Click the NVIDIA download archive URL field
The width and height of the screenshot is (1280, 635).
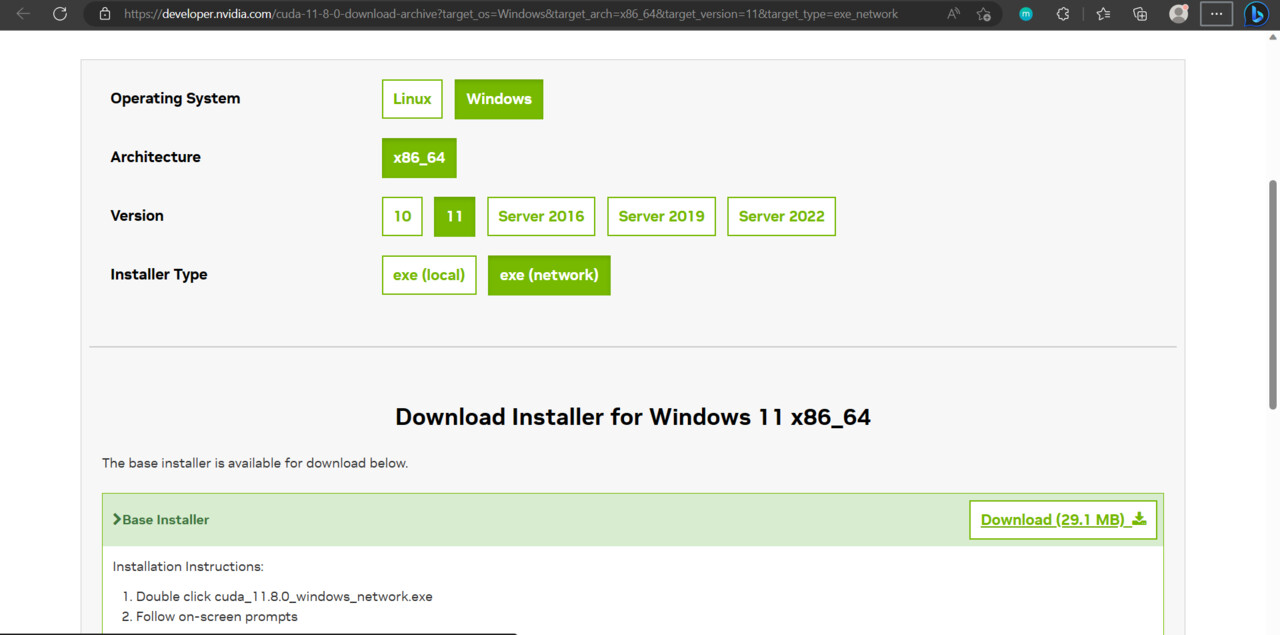511,14
